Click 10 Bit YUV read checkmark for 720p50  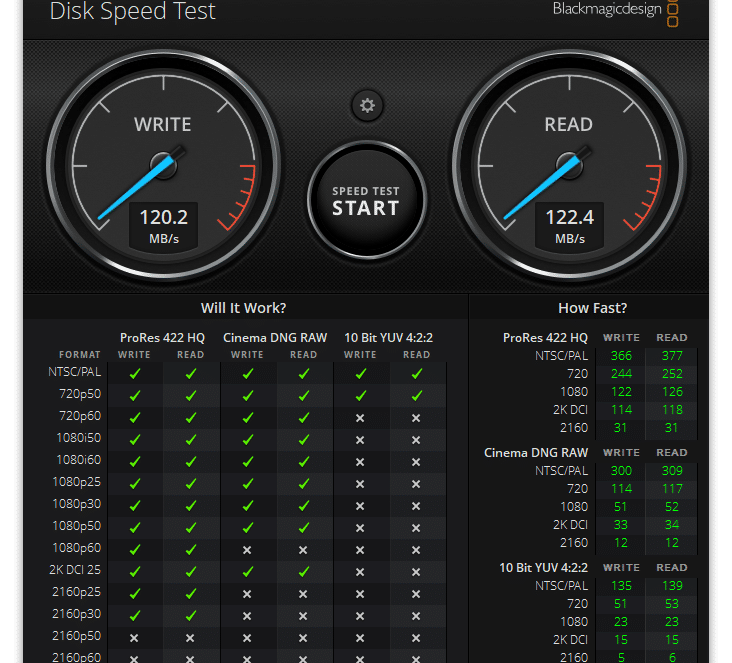tap(417, 395)
